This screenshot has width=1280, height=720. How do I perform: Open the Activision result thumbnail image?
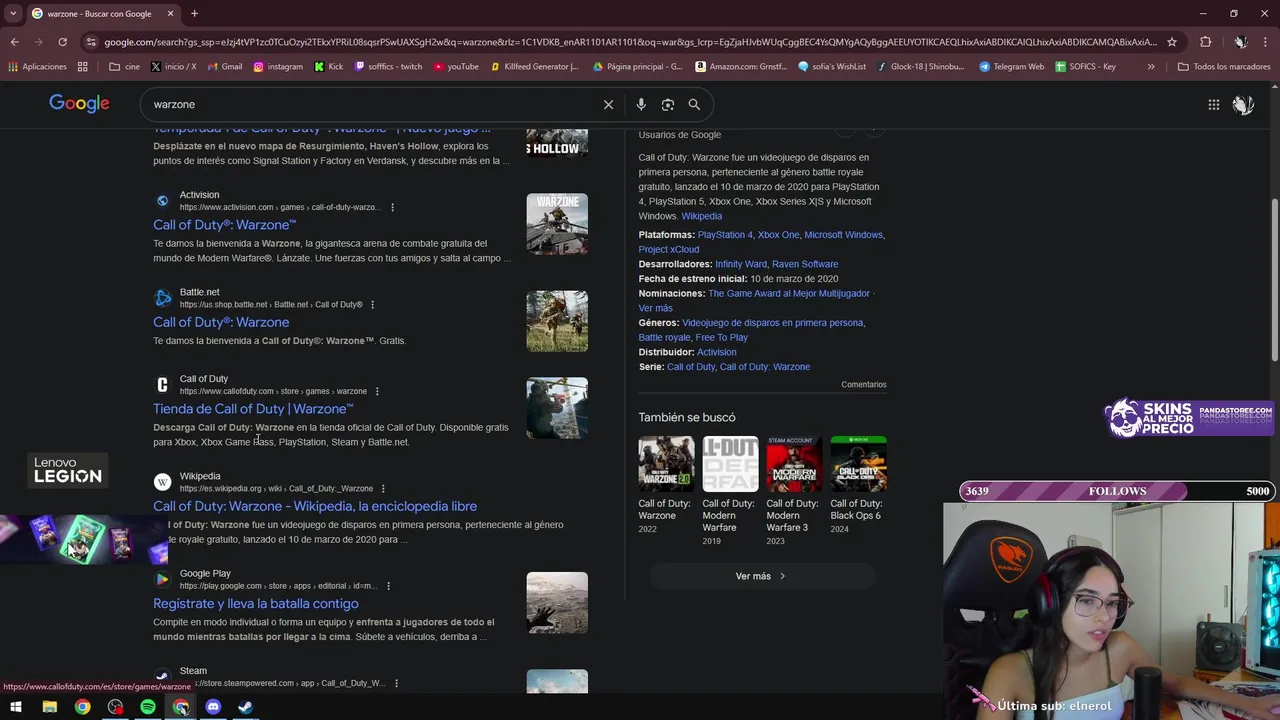pyautogui.click(x=557, y=224)
